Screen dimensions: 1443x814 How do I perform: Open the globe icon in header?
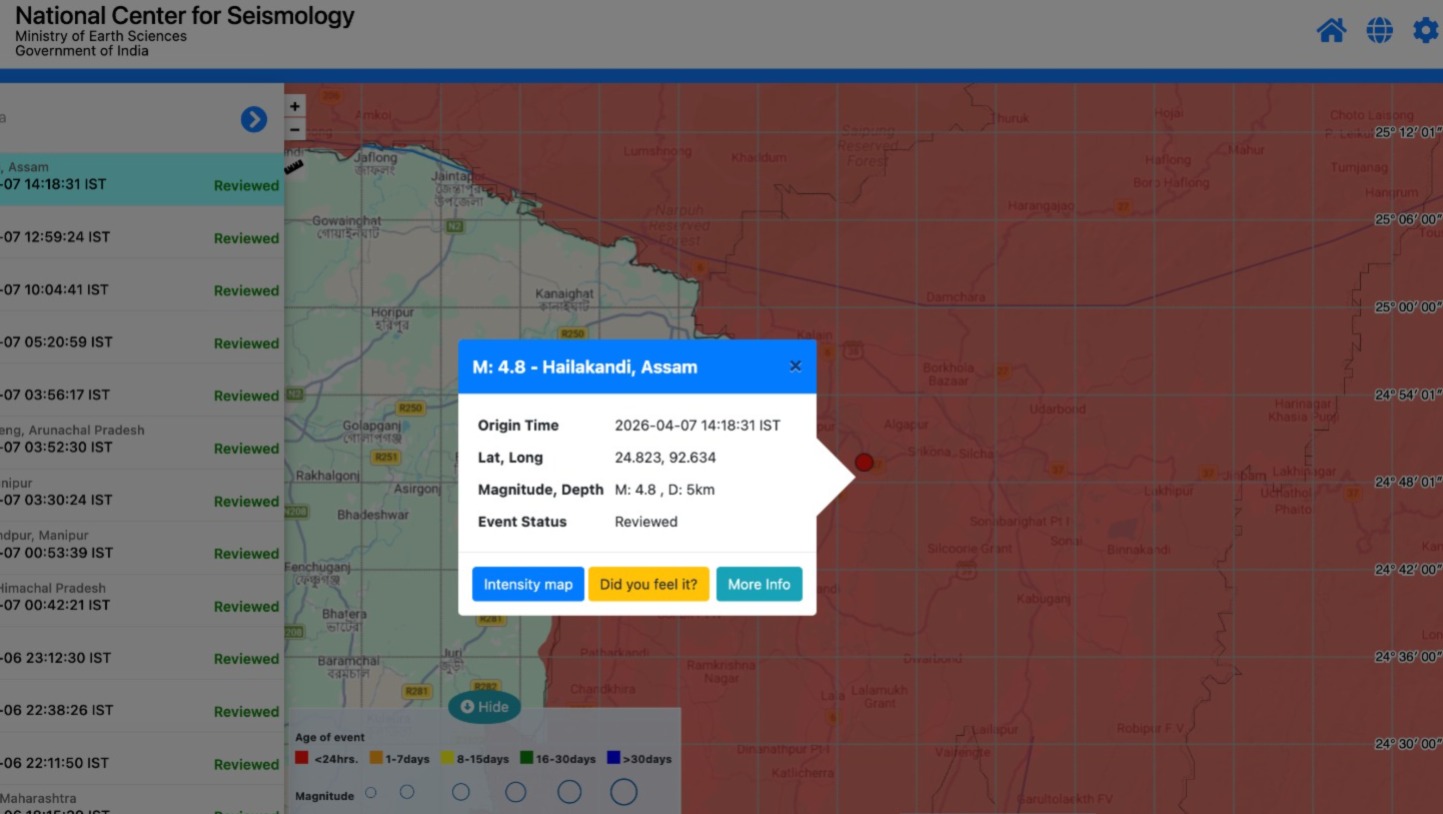[x=1379, y=31]
